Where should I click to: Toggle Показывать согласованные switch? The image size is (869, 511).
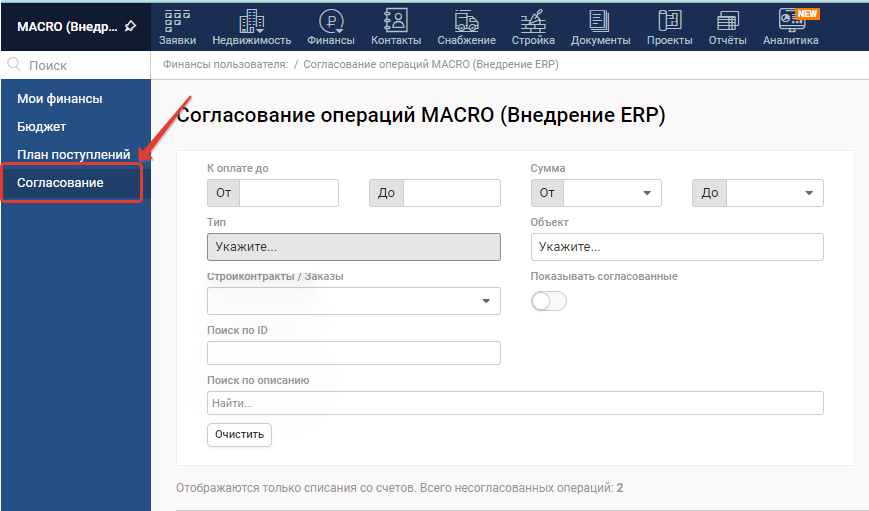coord(548,301)
